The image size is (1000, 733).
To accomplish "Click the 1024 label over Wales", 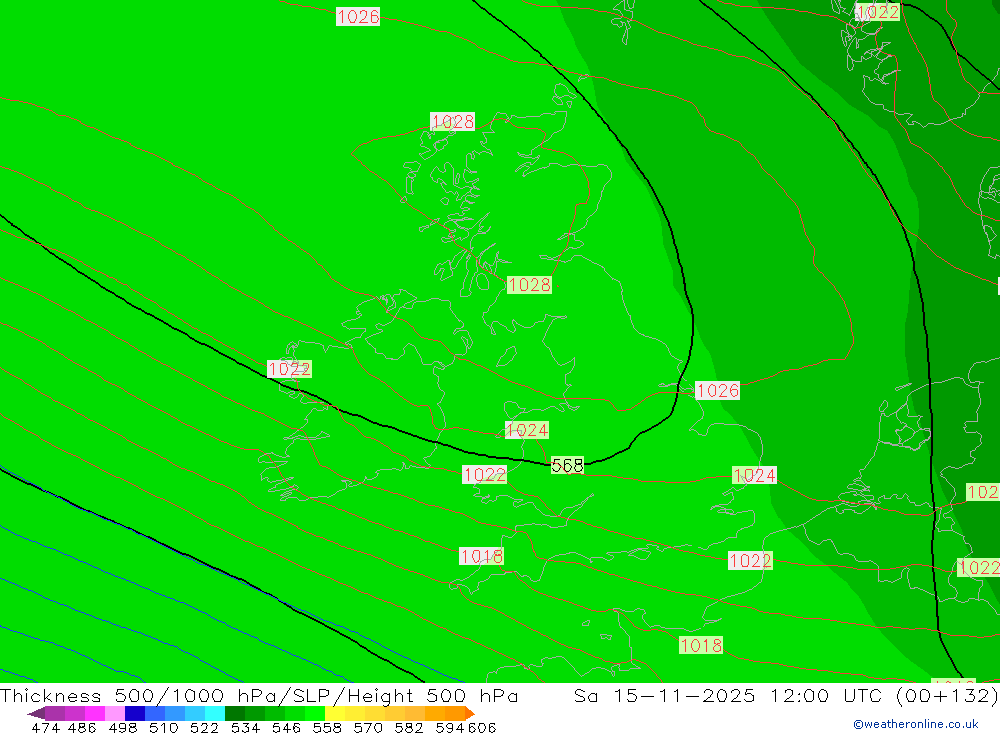I will click(x=527, y=430).
